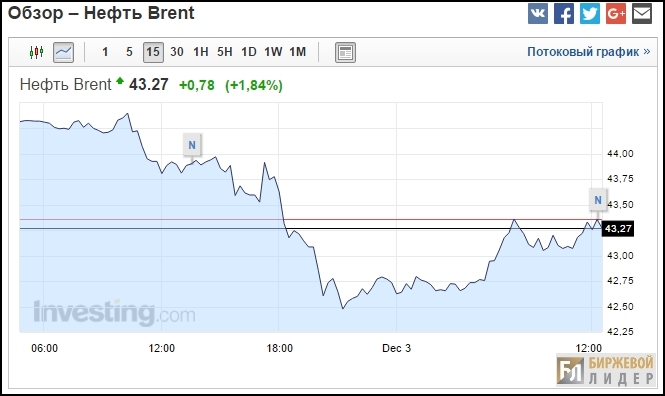This screenshot has width=665, height=396.
Task: Toggle the 15 minute interval
Action: tap(153, 53)
